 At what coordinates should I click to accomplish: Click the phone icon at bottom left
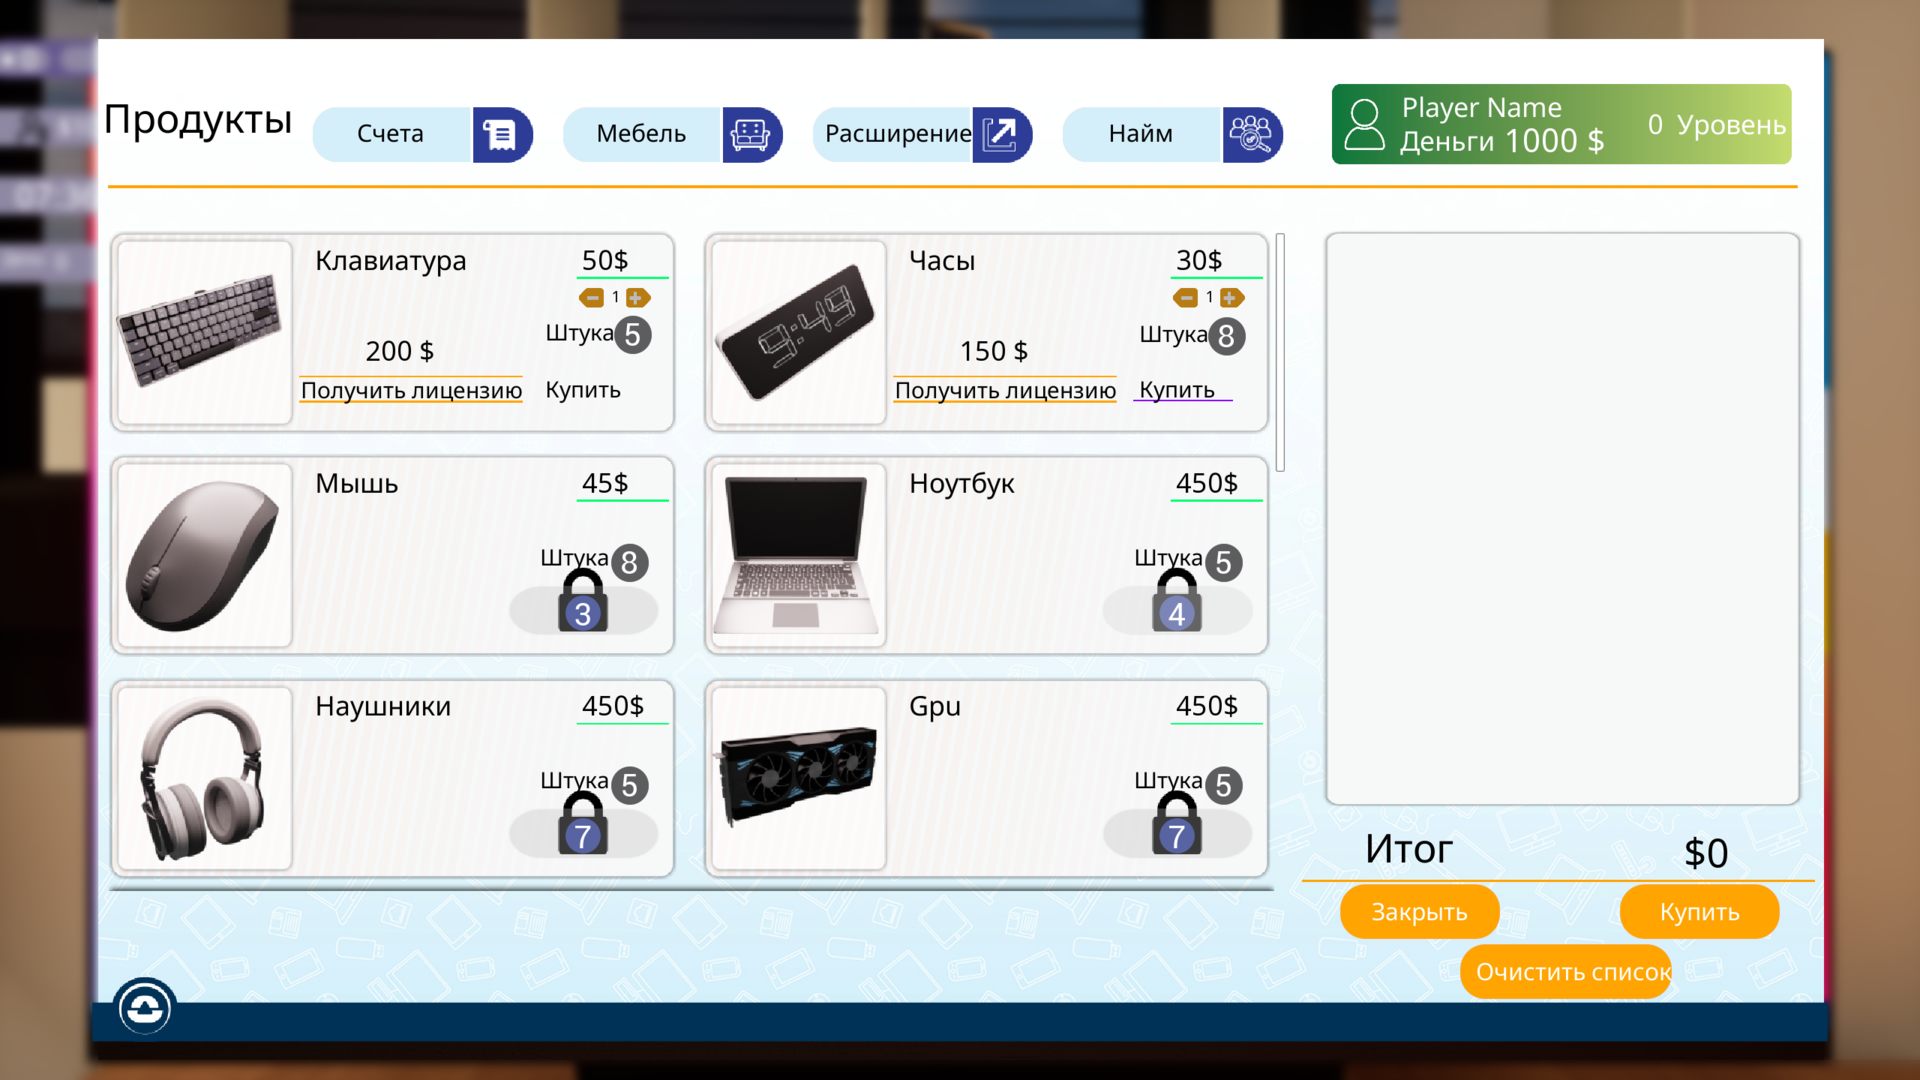click(x=145, y=1008)
